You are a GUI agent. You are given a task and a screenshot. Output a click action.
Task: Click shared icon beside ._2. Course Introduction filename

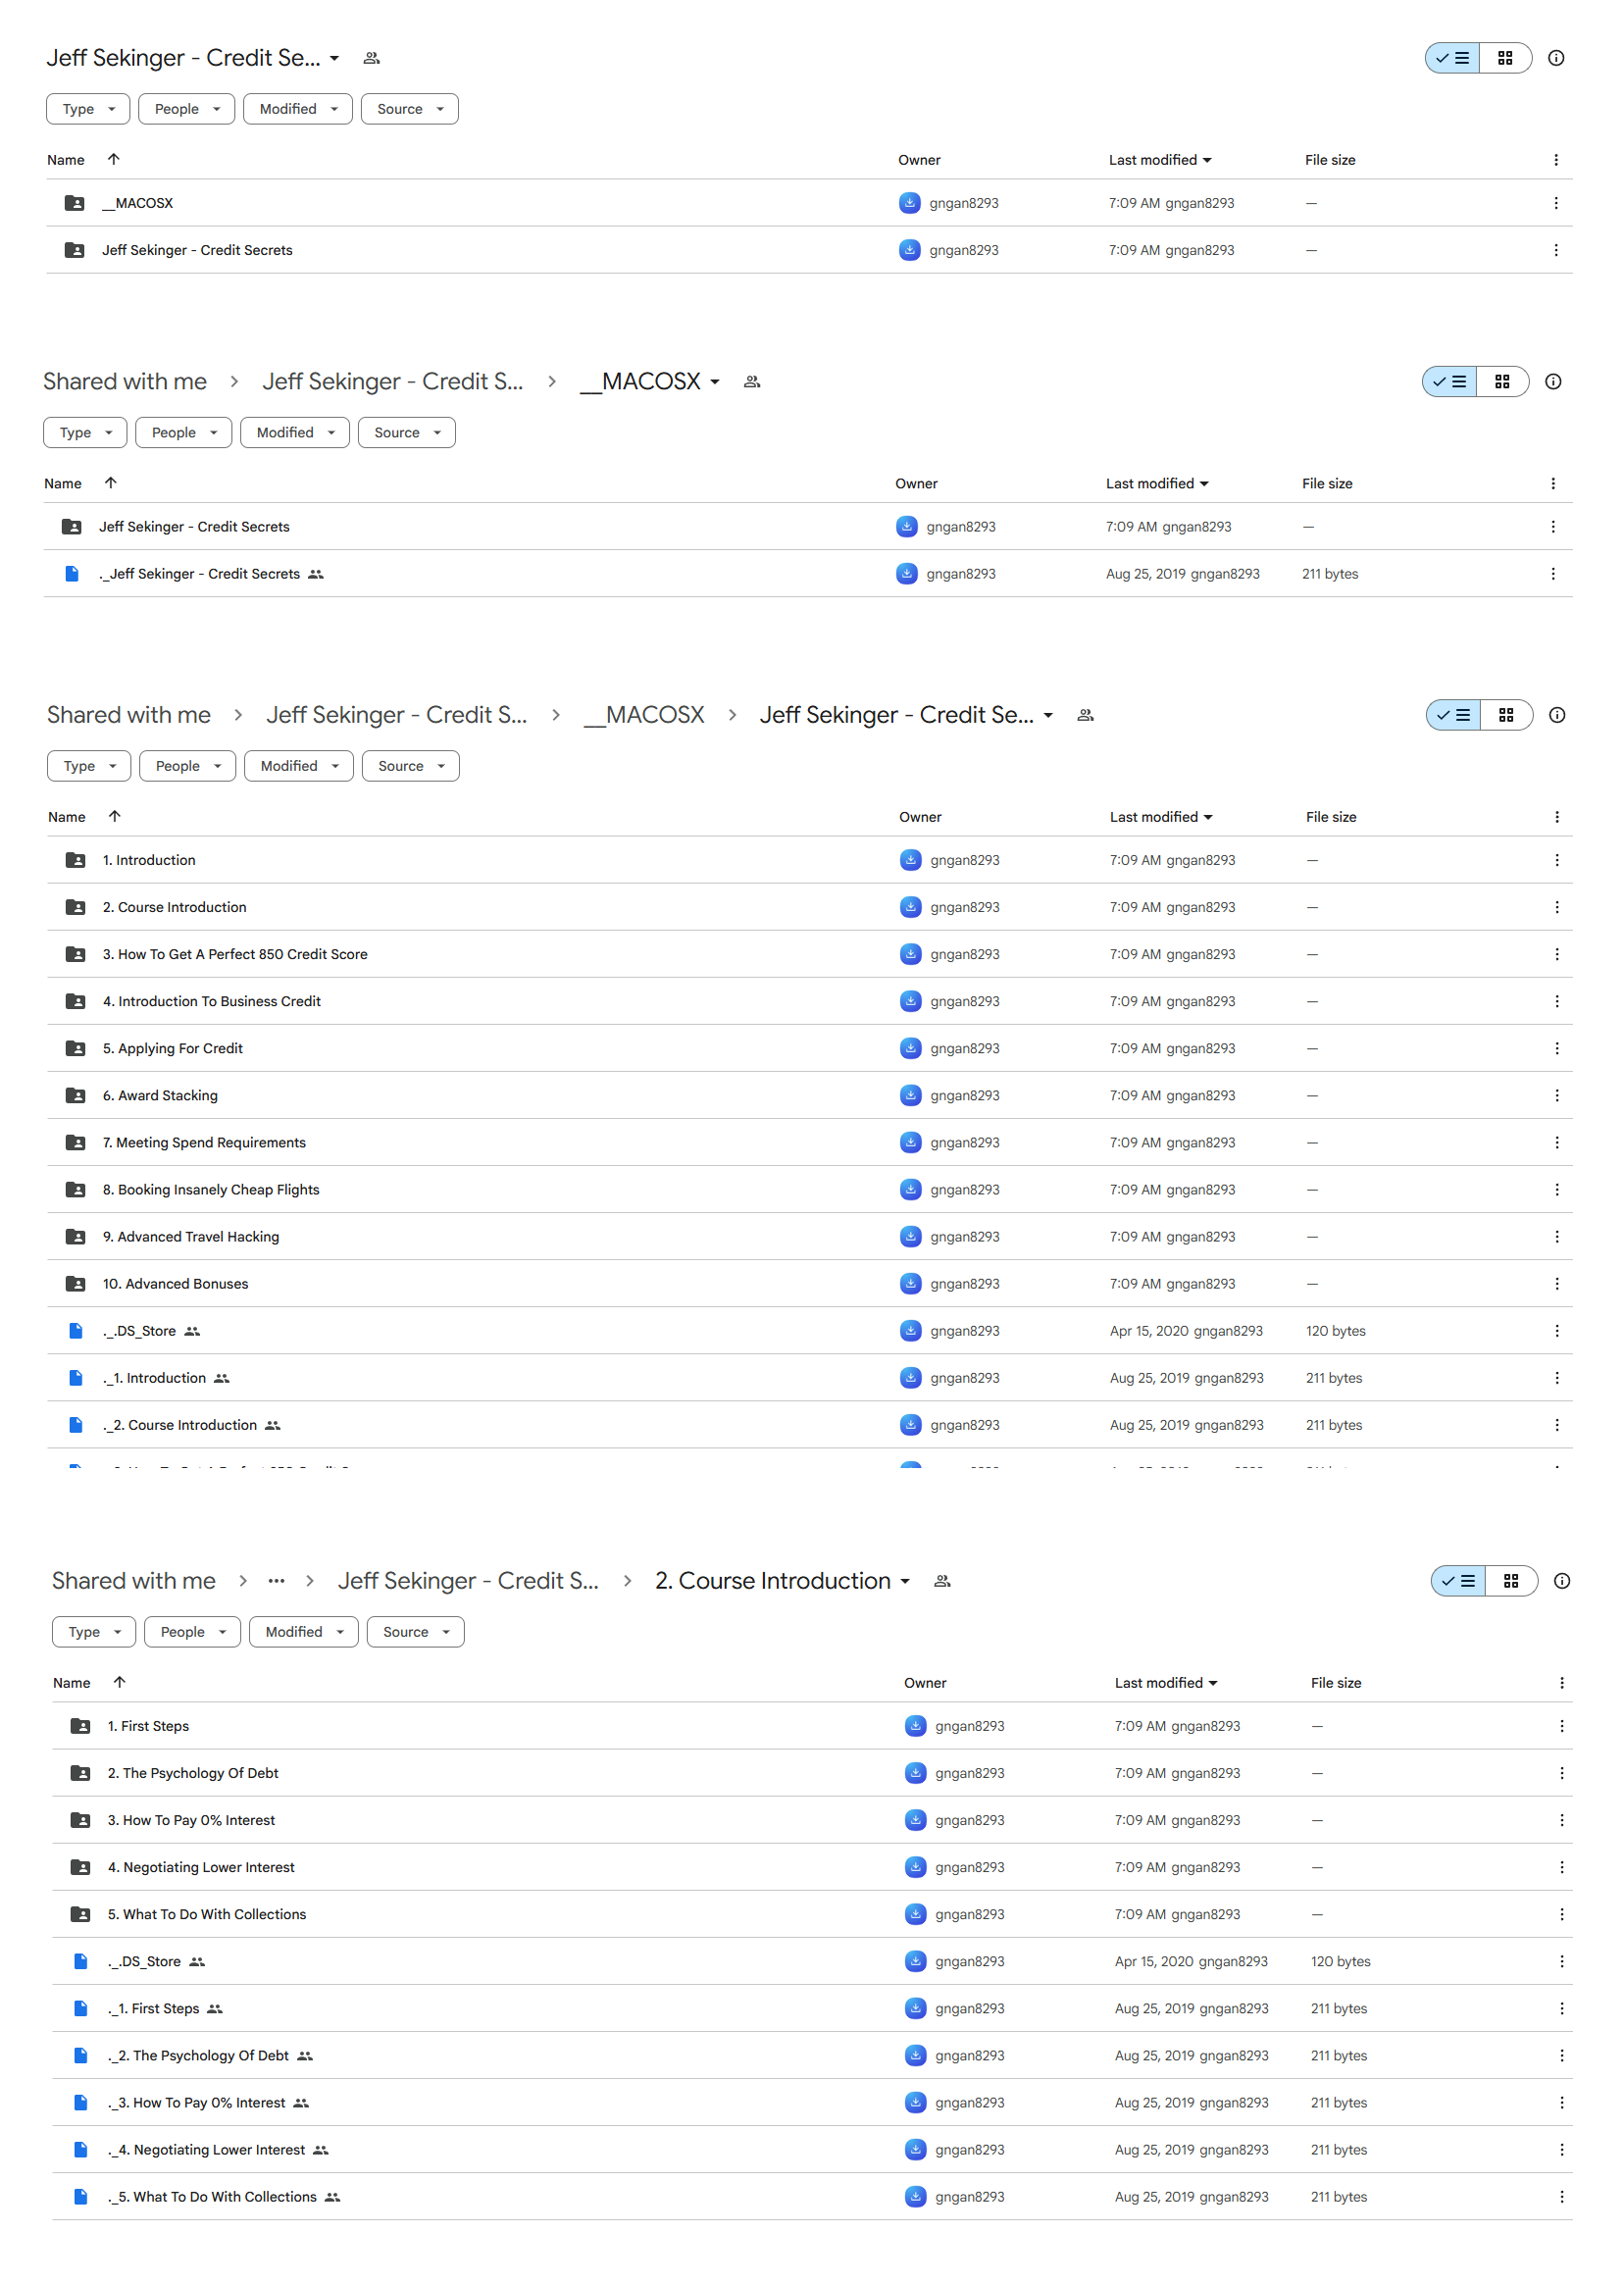coord(272,1425)
